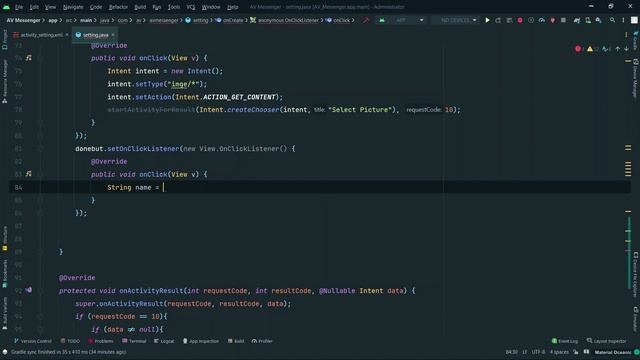Open the Problems tool window
Image resolution: width=640 pixels, height=360 pixels.
click(x=100, y=341)
